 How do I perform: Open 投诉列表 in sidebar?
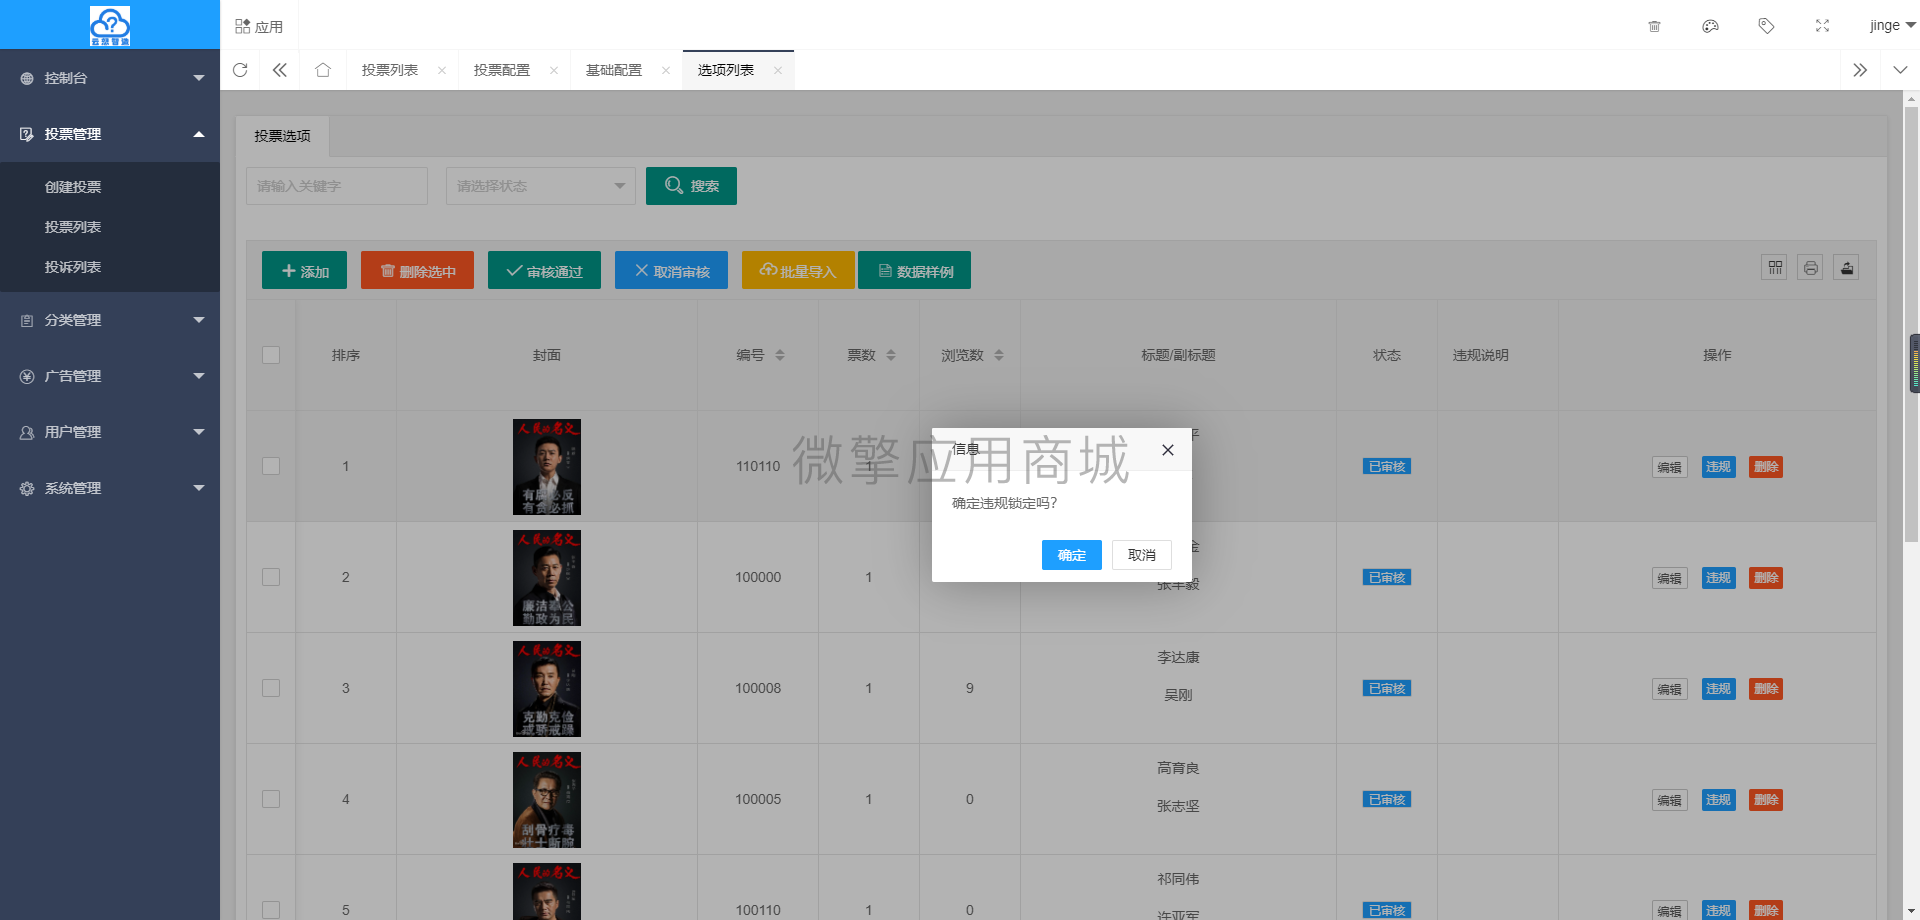coord(73,267)
